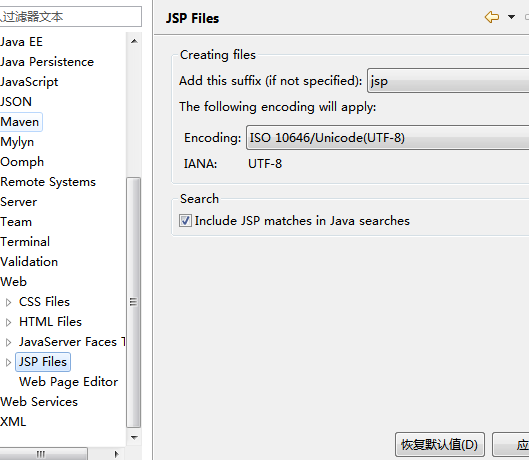Image resolution: width=529 pixels, height=460 pixels.
Task: Click the vertical scrollbar thumb in tree
Action: [134, 302]
